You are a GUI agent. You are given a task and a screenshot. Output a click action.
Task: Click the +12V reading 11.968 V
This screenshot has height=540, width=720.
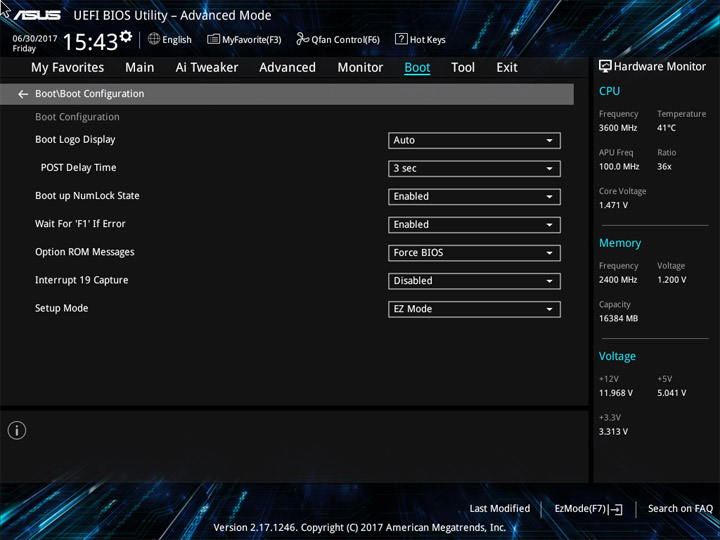point(616,393)
